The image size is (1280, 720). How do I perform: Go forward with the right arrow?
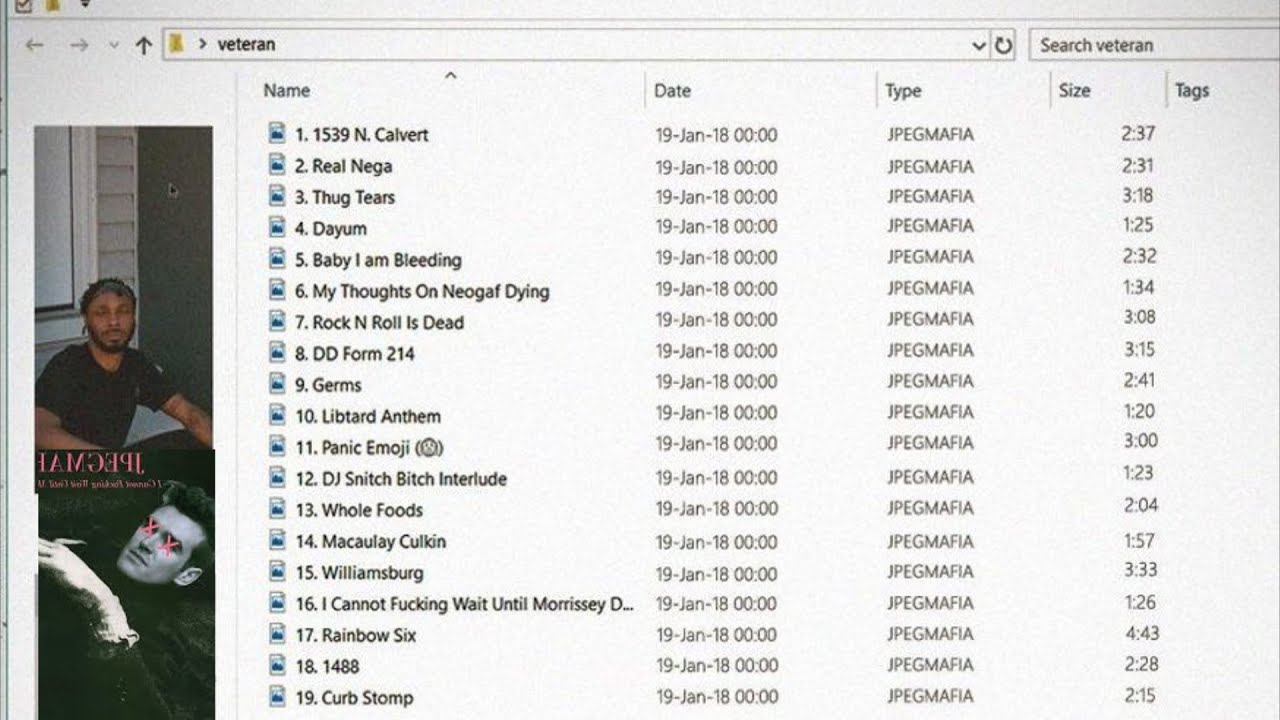point(80,45)
